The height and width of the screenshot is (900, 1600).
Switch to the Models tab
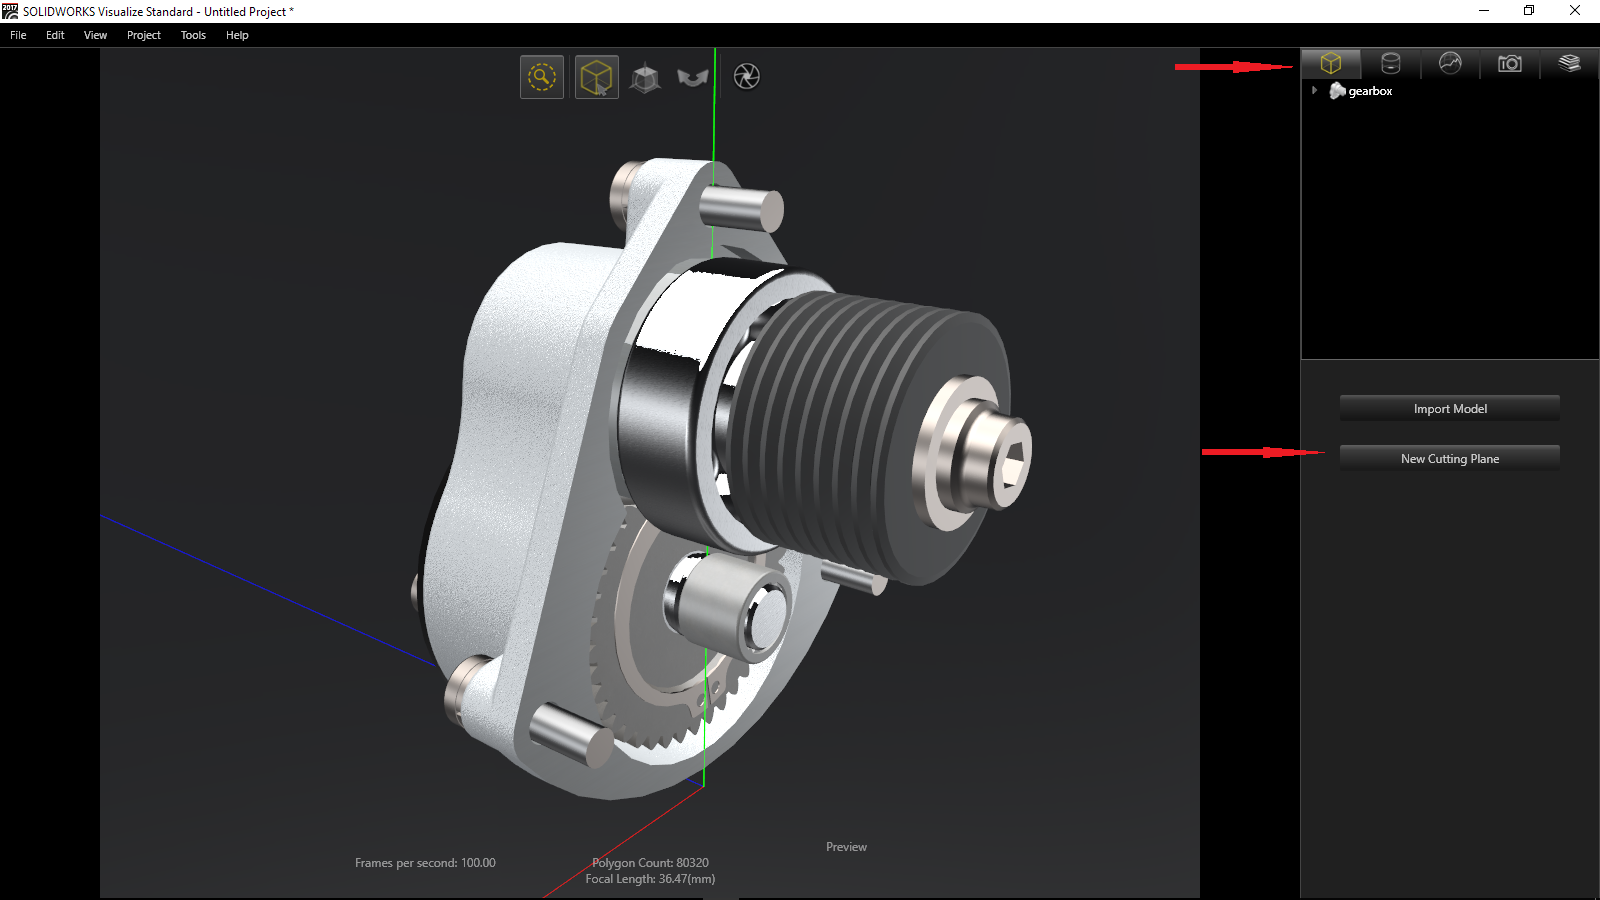click(x=1330, y=64)
